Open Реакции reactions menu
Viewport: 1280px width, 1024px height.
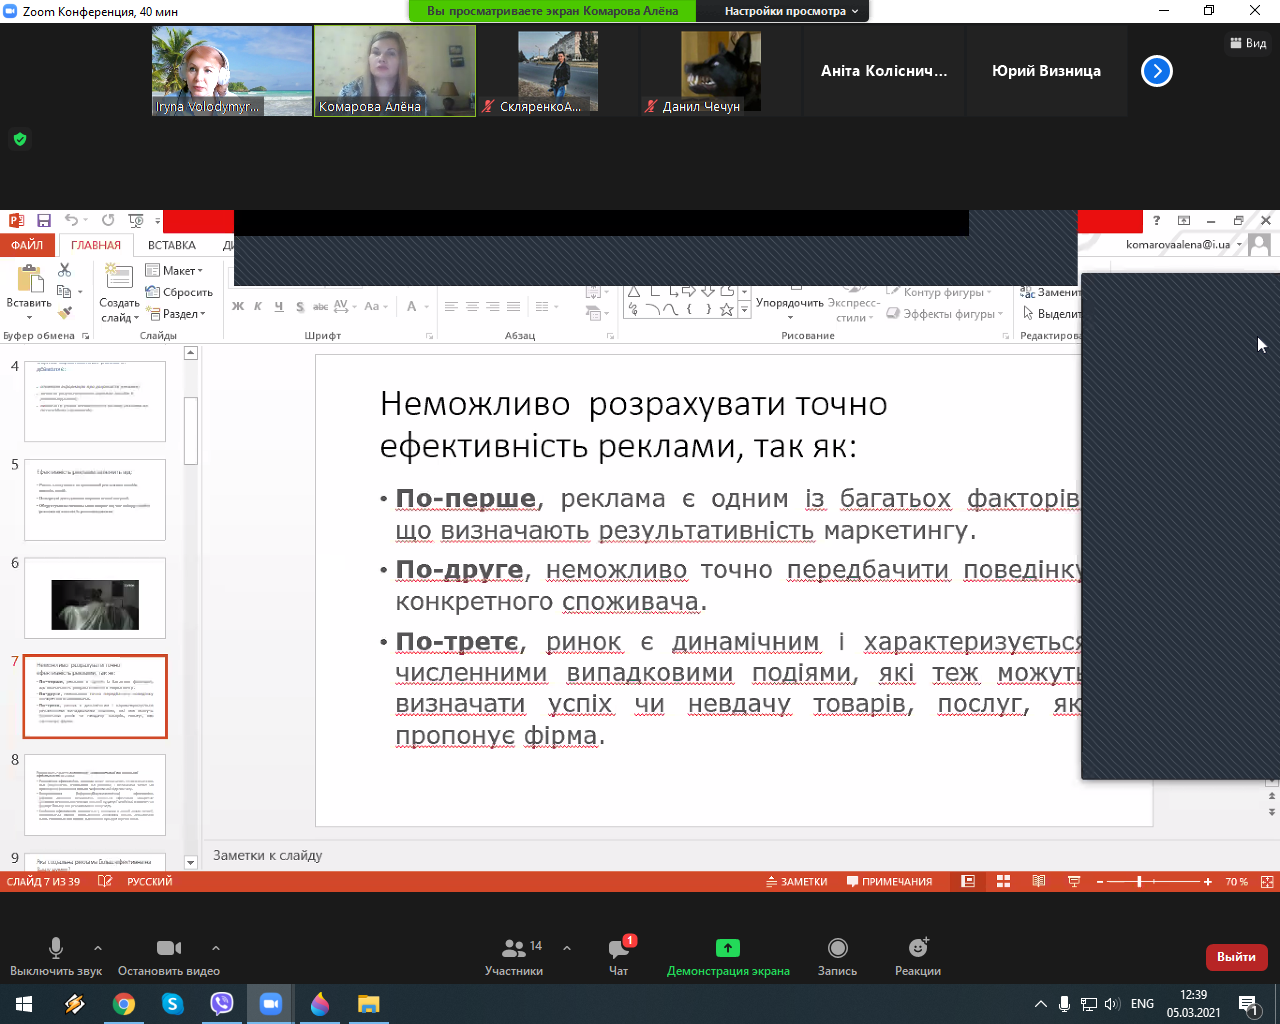coord(918,956)
